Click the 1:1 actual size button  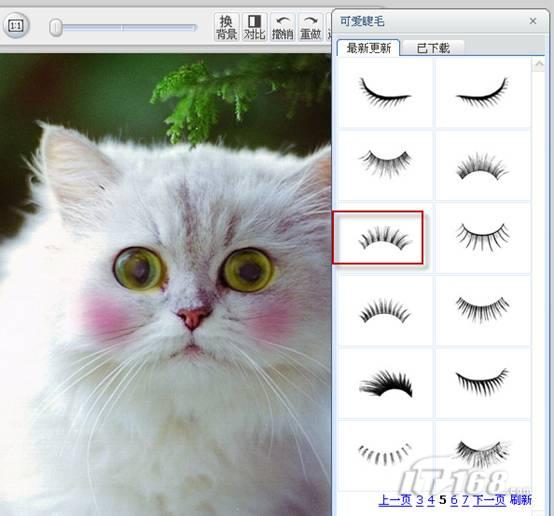point(16,25)
